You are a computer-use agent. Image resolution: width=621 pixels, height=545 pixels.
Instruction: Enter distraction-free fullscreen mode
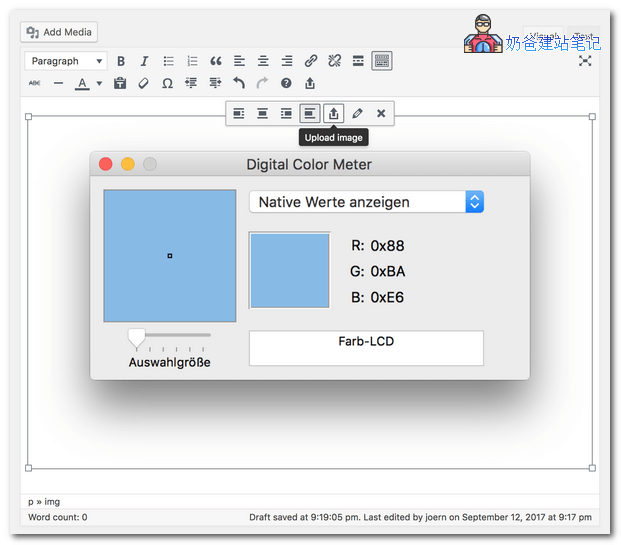[x=585, y=61]
